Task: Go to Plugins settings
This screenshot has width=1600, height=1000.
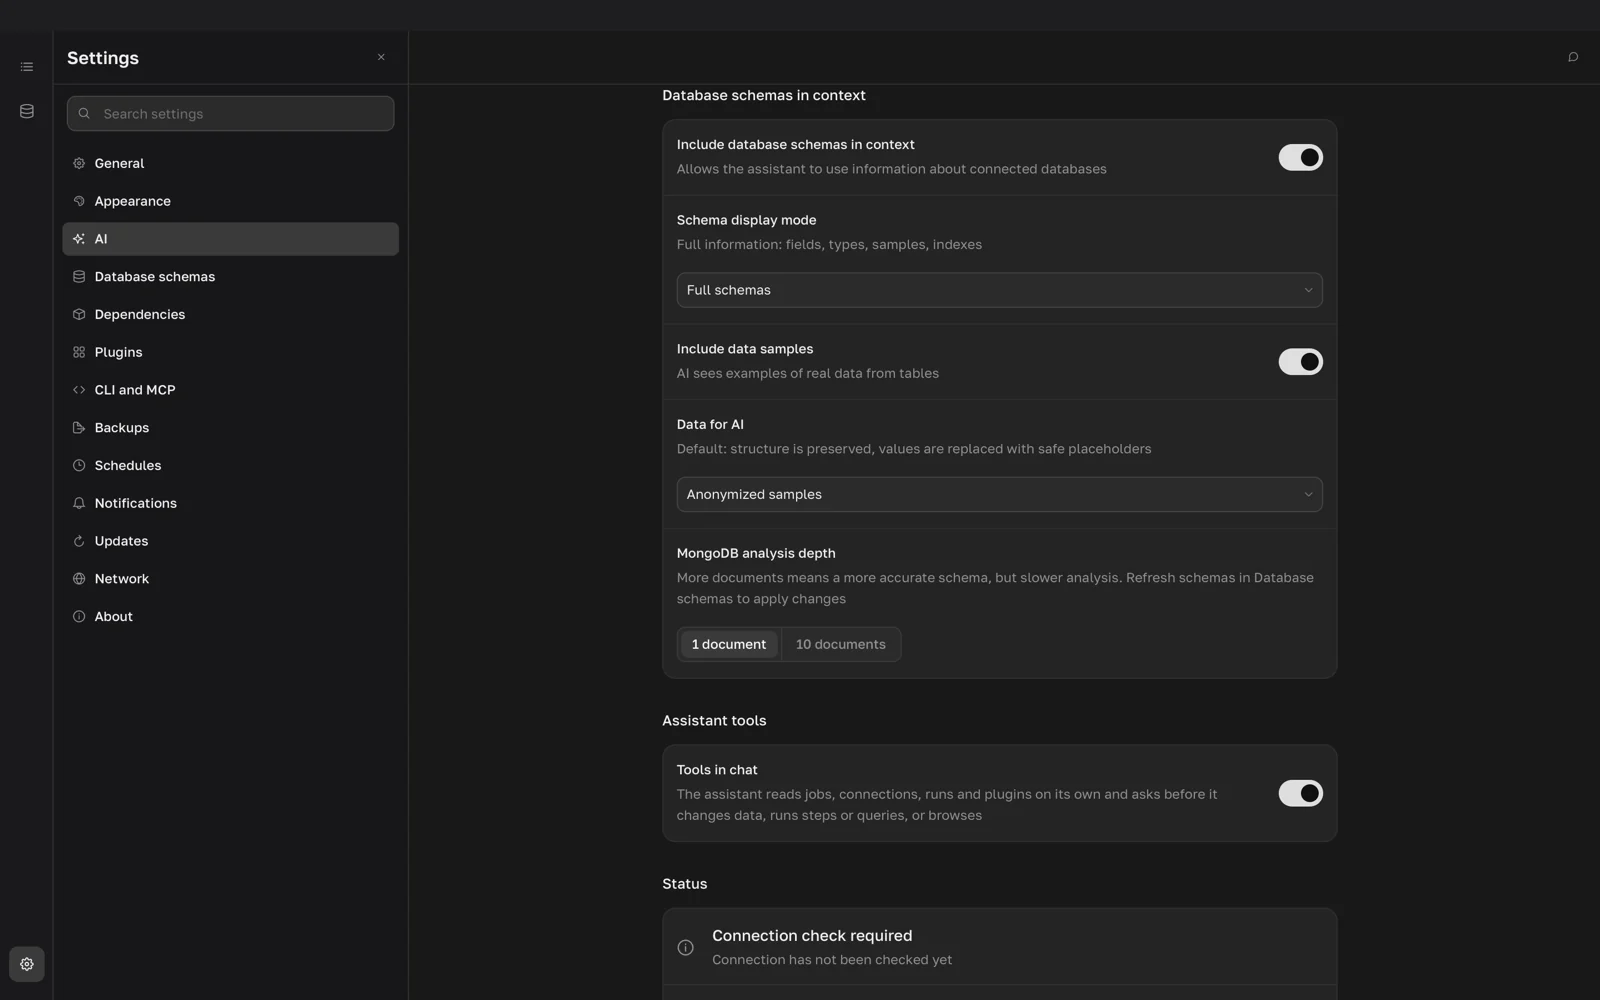Action: coord(230,352)
